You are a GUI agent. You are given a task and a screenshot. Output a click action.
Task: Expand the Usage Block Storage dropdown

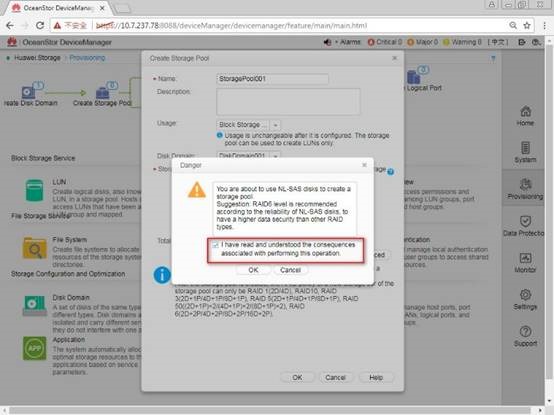276,125
